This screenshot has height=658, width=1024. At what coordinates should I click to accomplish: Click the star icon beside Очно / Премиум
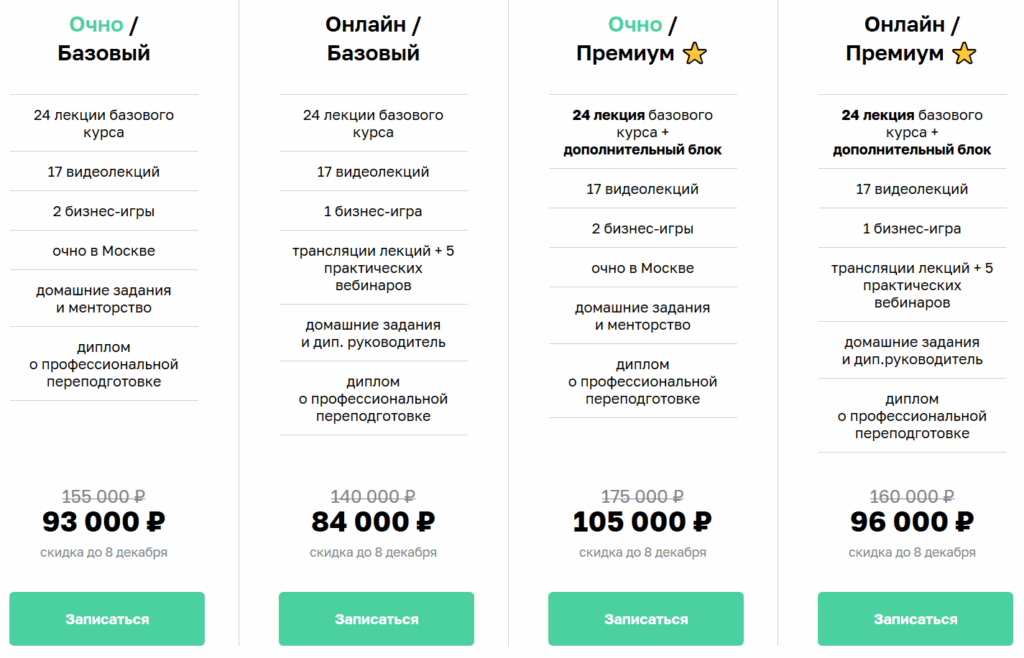point(694,54)
